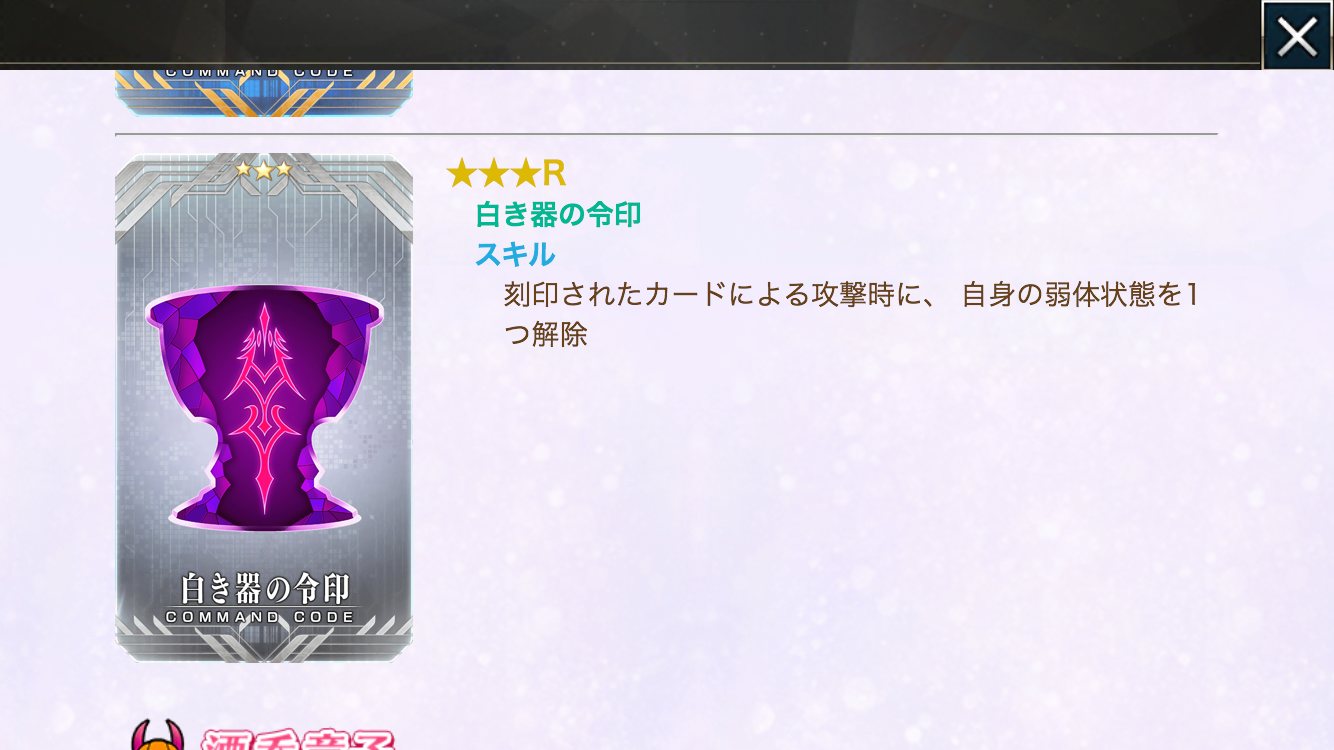Tap the first gold star in the rarity row
Viewport: 1334px width, 750px height.
pos(461,174)
